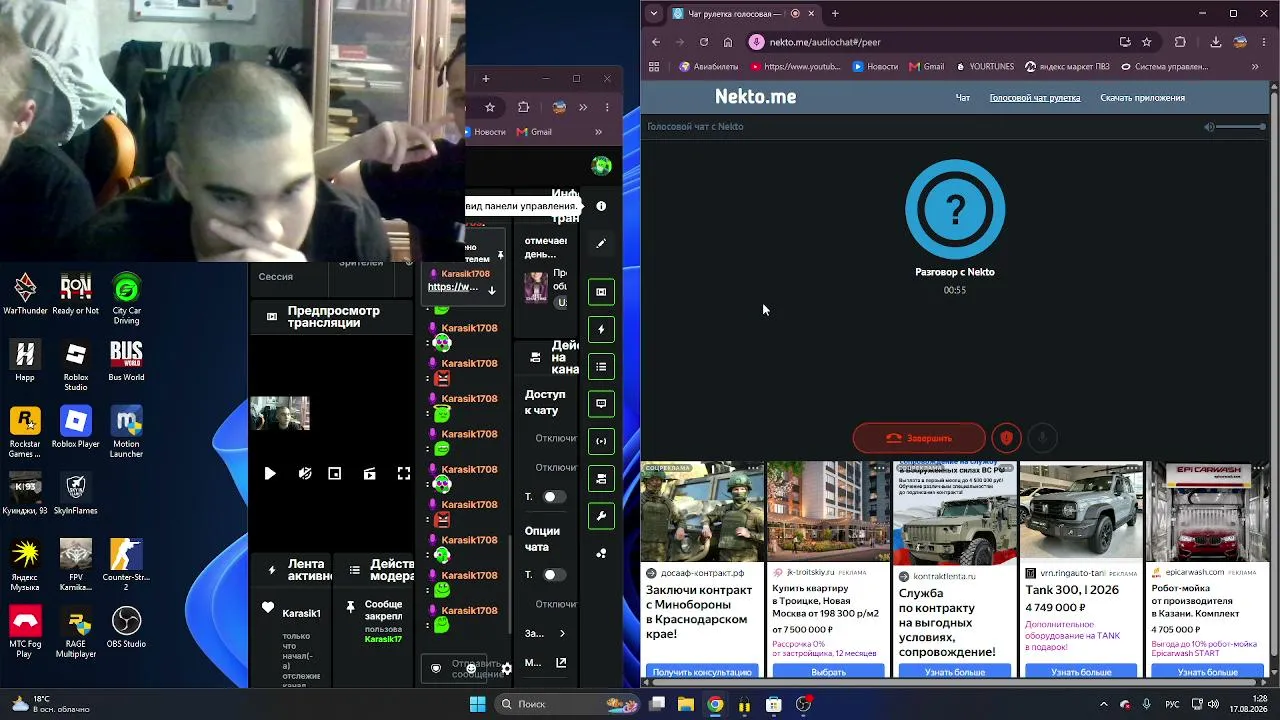The width and height of the screenshot is (1280, 720).
Task: Click the stream preview icon in Twitch sidebar
Action: pyautogui.click(x=601, y=292)
